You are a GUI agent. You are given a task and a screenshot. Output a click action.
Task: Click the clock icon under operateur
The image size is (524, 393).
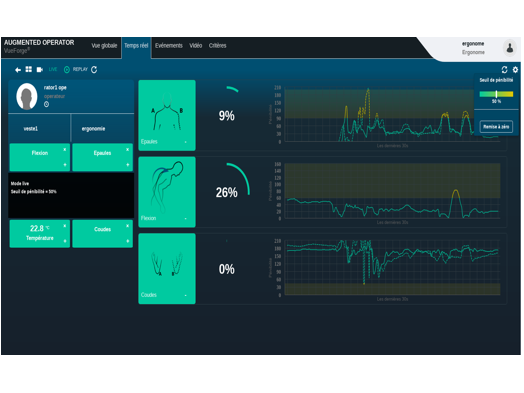(x=46, y=104)
